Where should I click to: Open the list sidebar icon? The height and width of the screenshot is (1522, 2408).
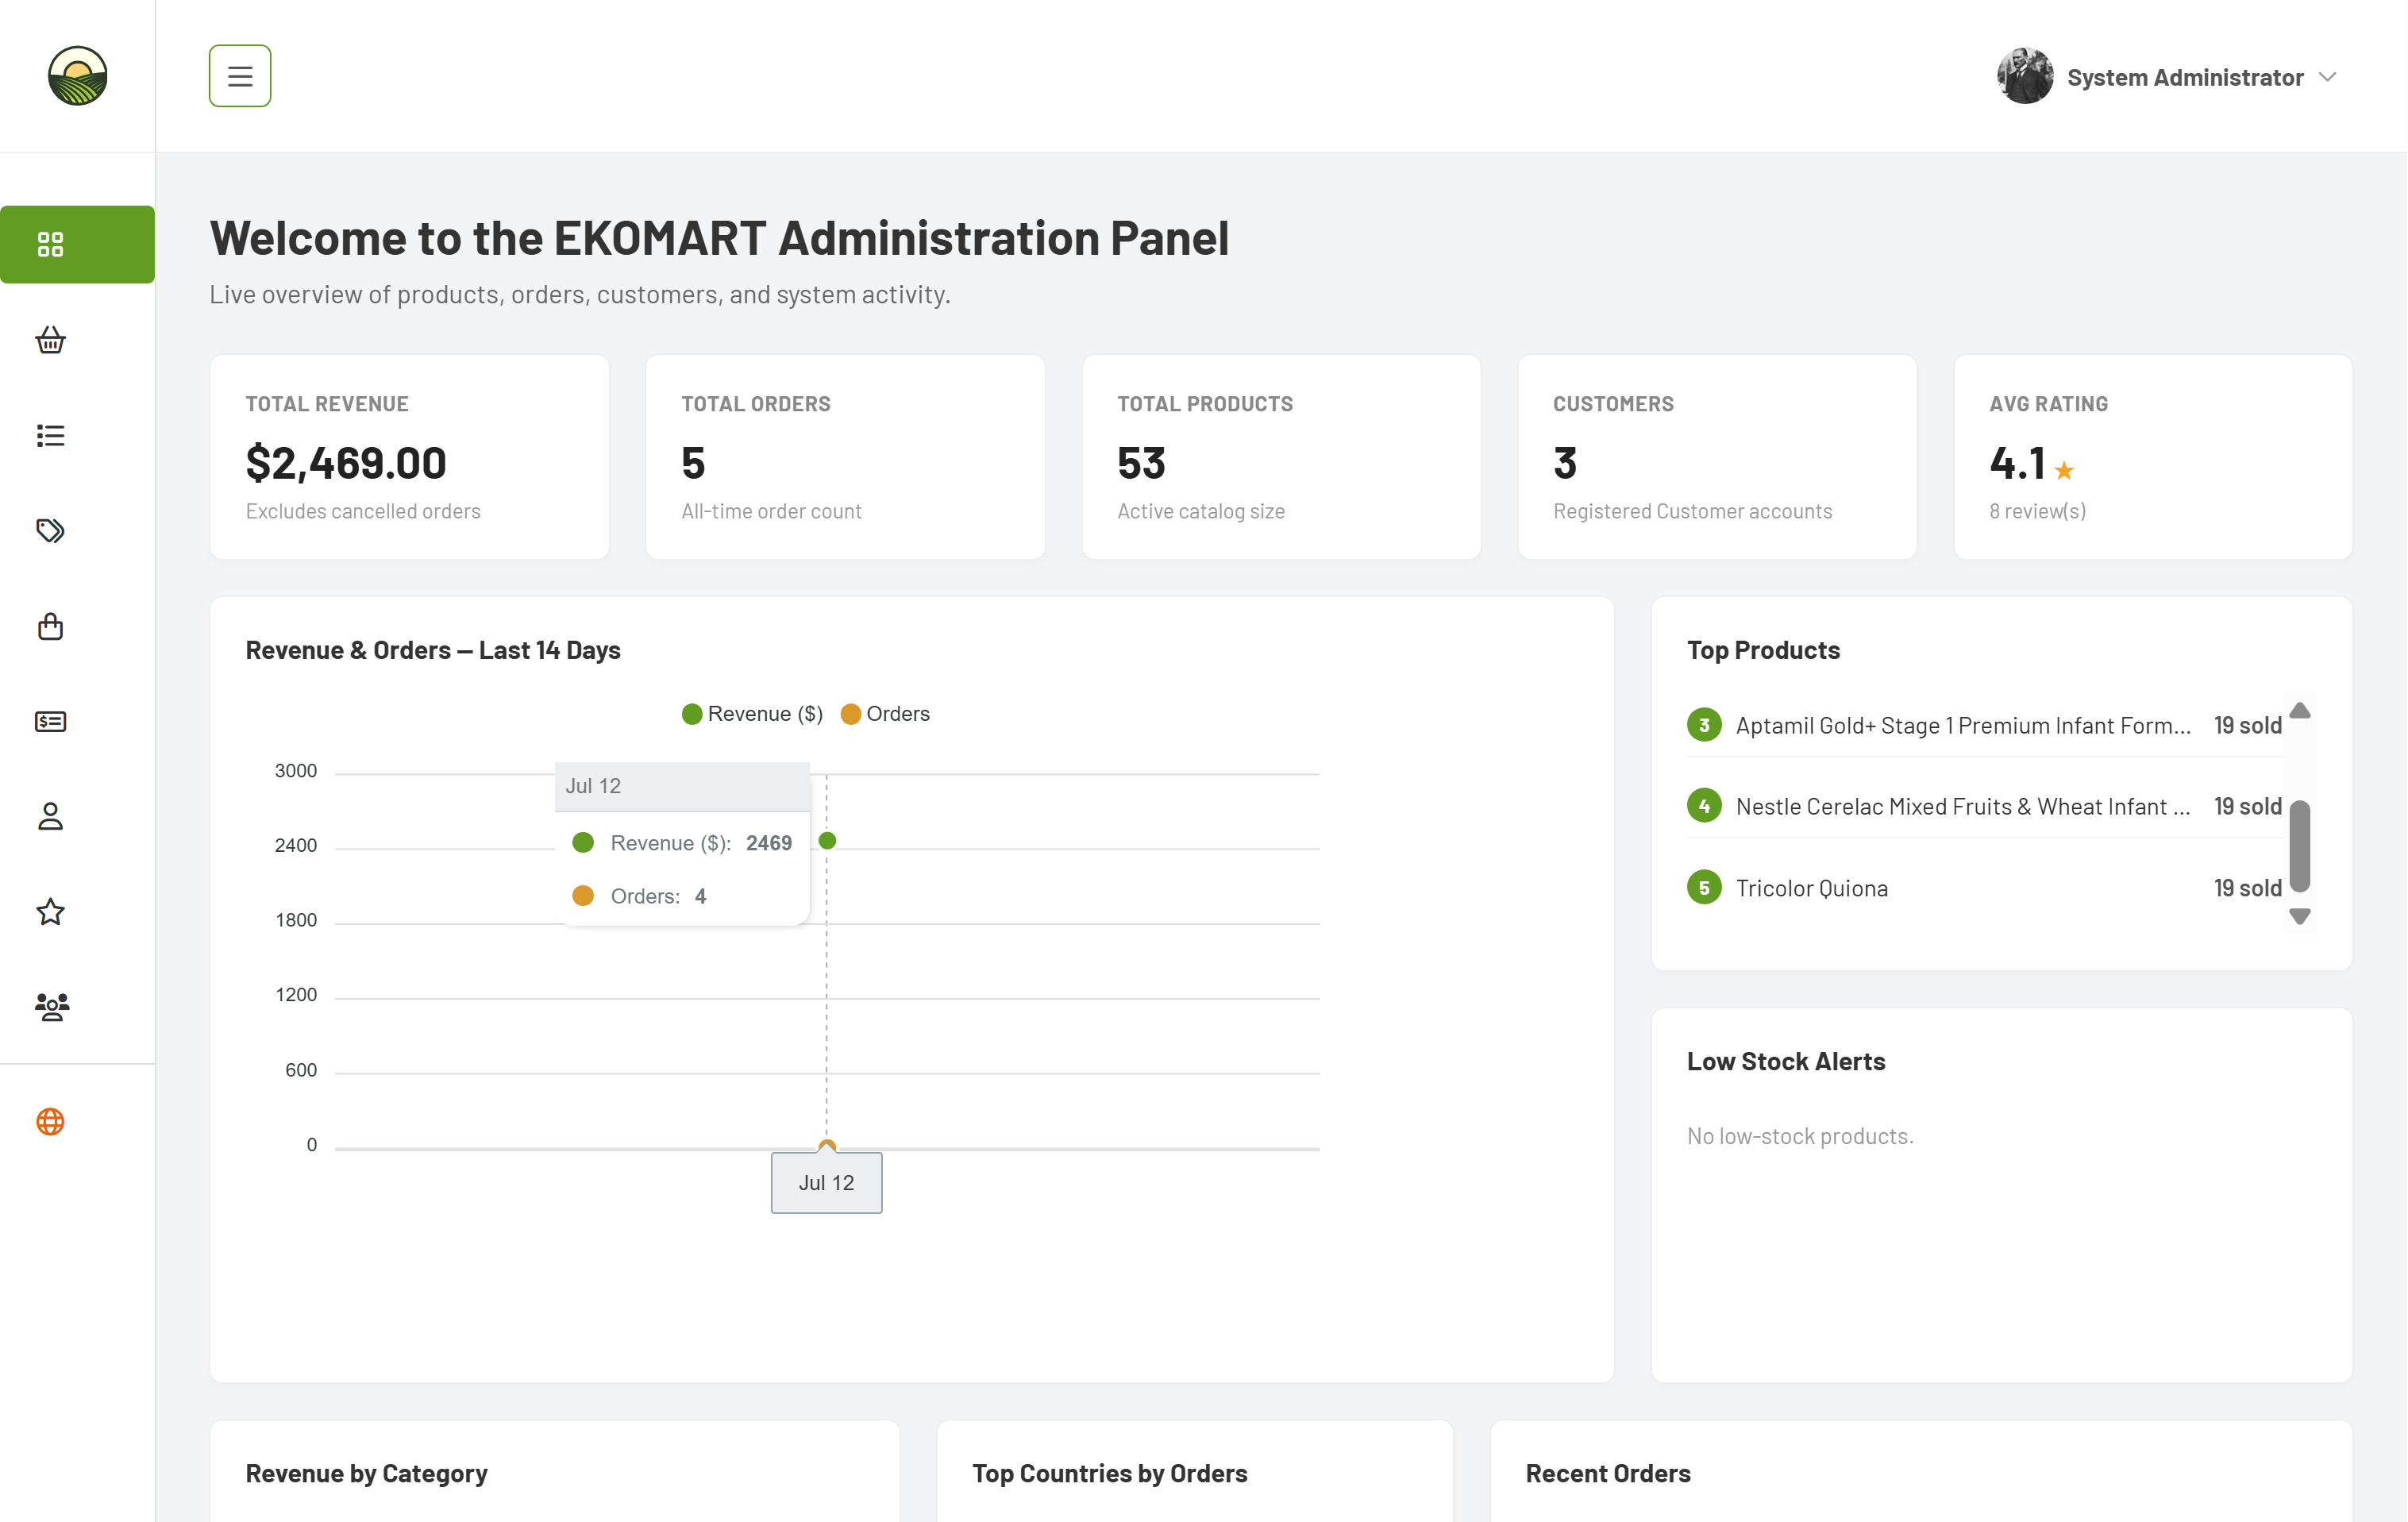click(50, 435)
